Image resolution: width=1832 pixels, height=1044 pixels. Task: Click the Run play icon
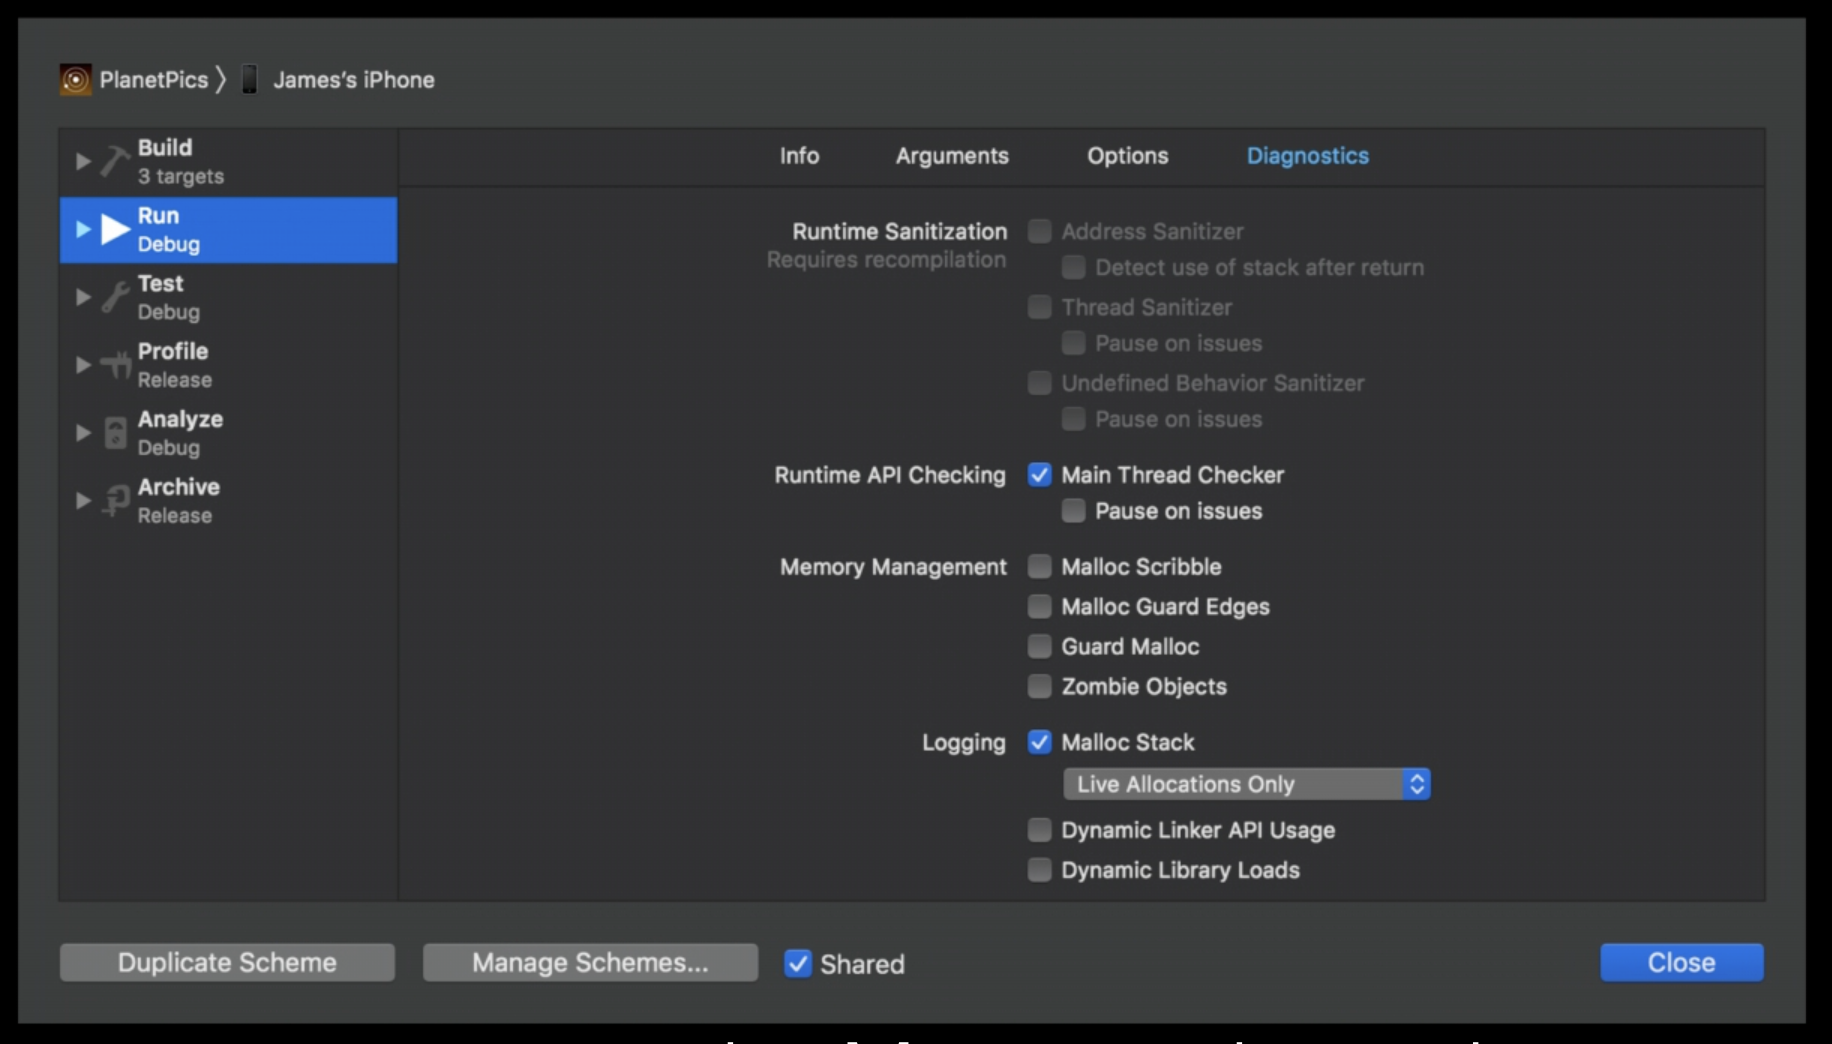pyautogui.click(x=116, y=229)
